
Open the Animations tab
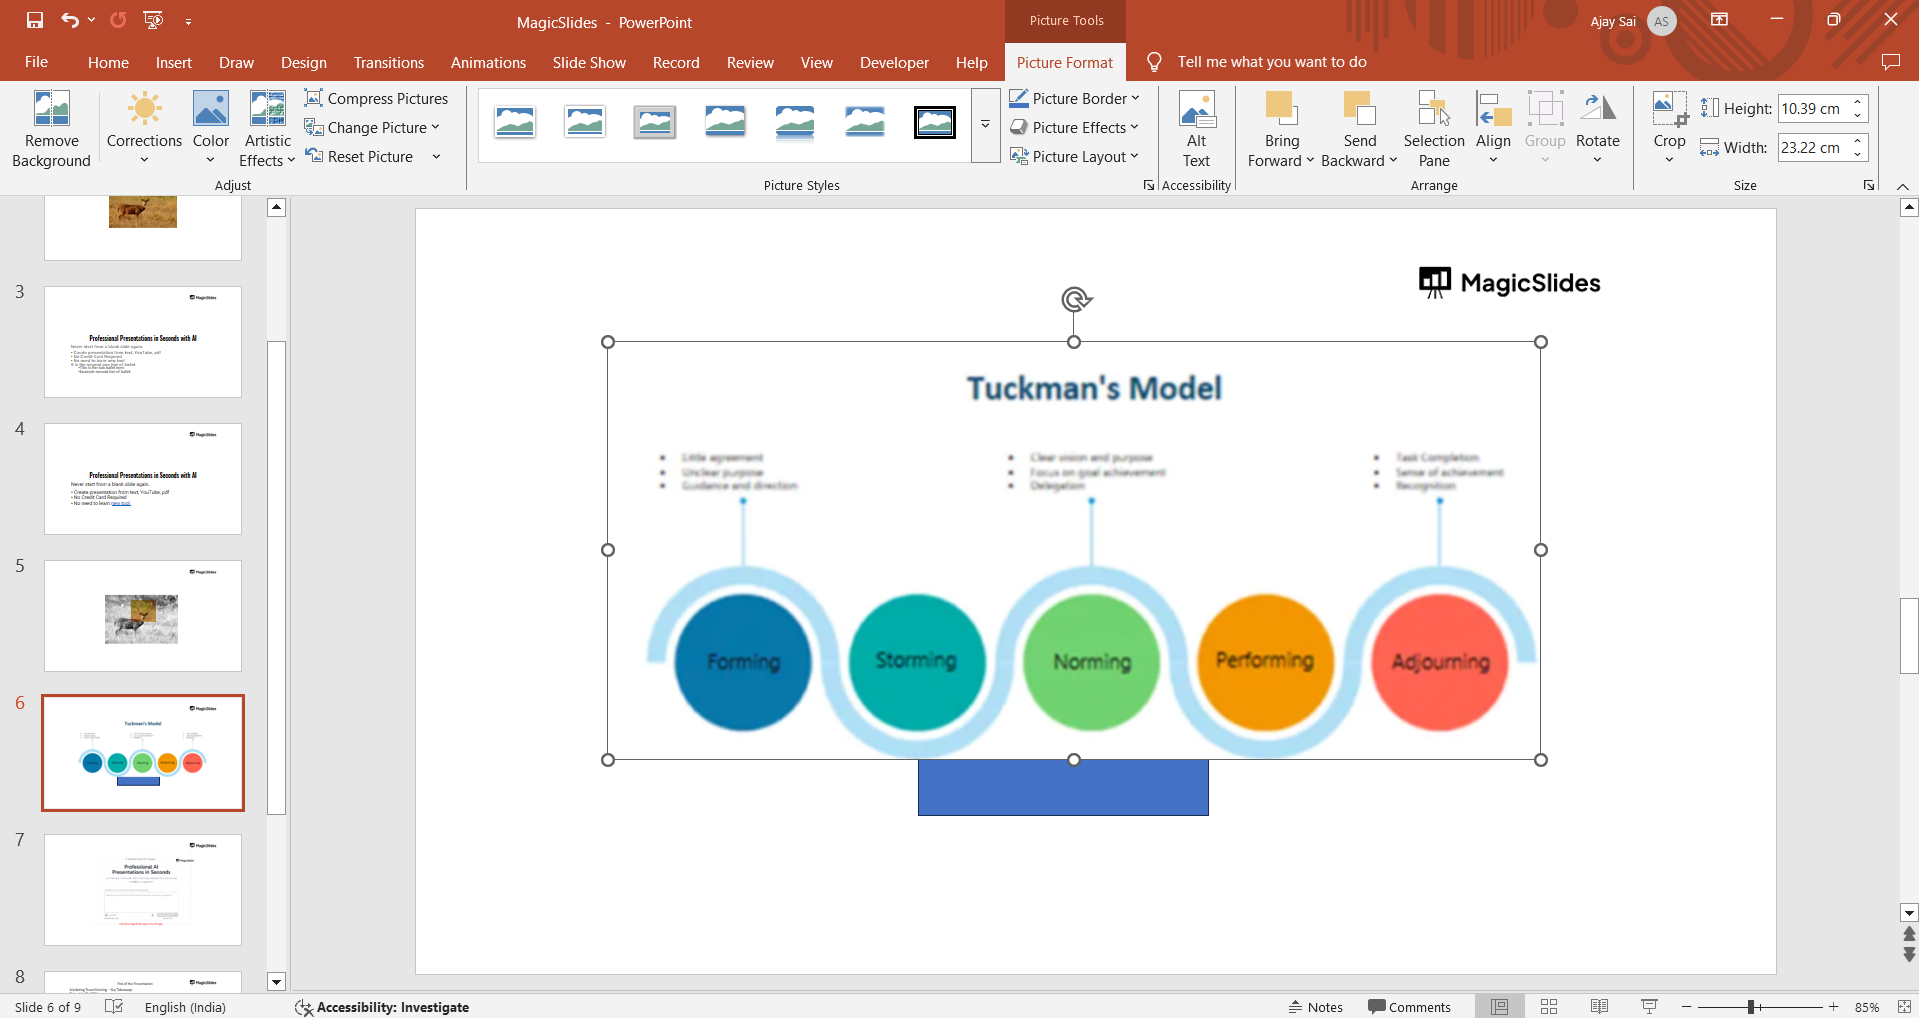(x=488, y=62)
